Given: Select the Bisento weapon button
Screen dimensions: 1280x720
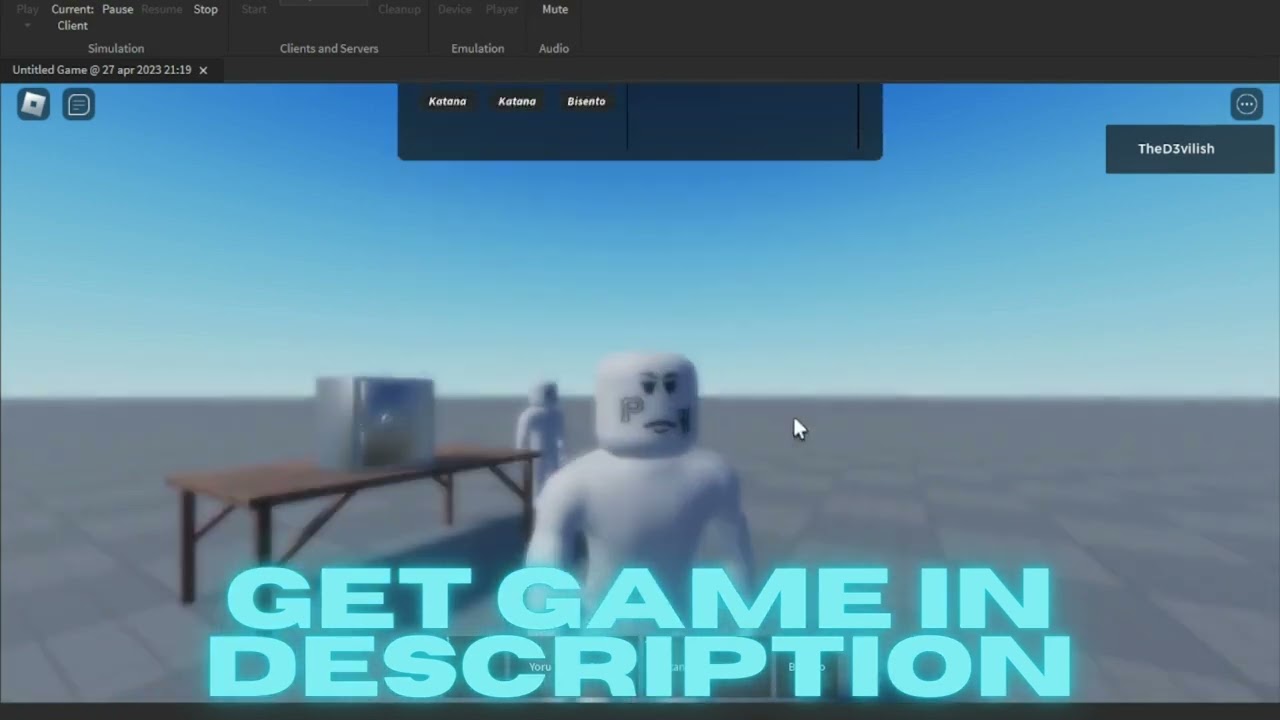Looking at the screenshot, I should coord(586,101).
